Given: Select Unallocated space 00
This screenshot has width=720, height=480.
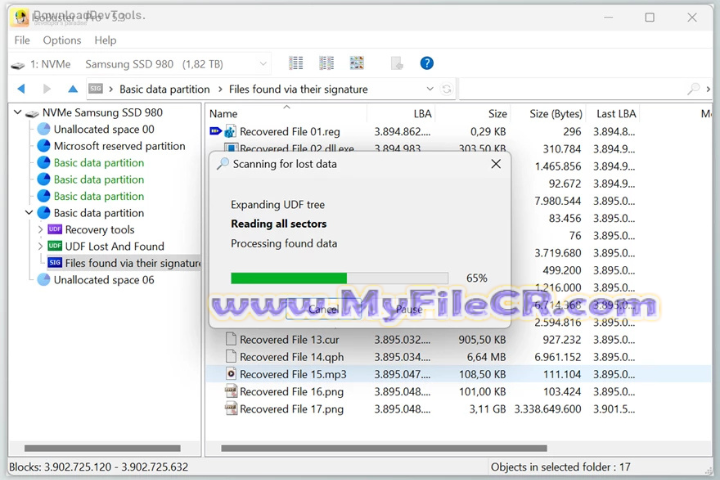Looking at the screenshot, I should coord(104,129).
